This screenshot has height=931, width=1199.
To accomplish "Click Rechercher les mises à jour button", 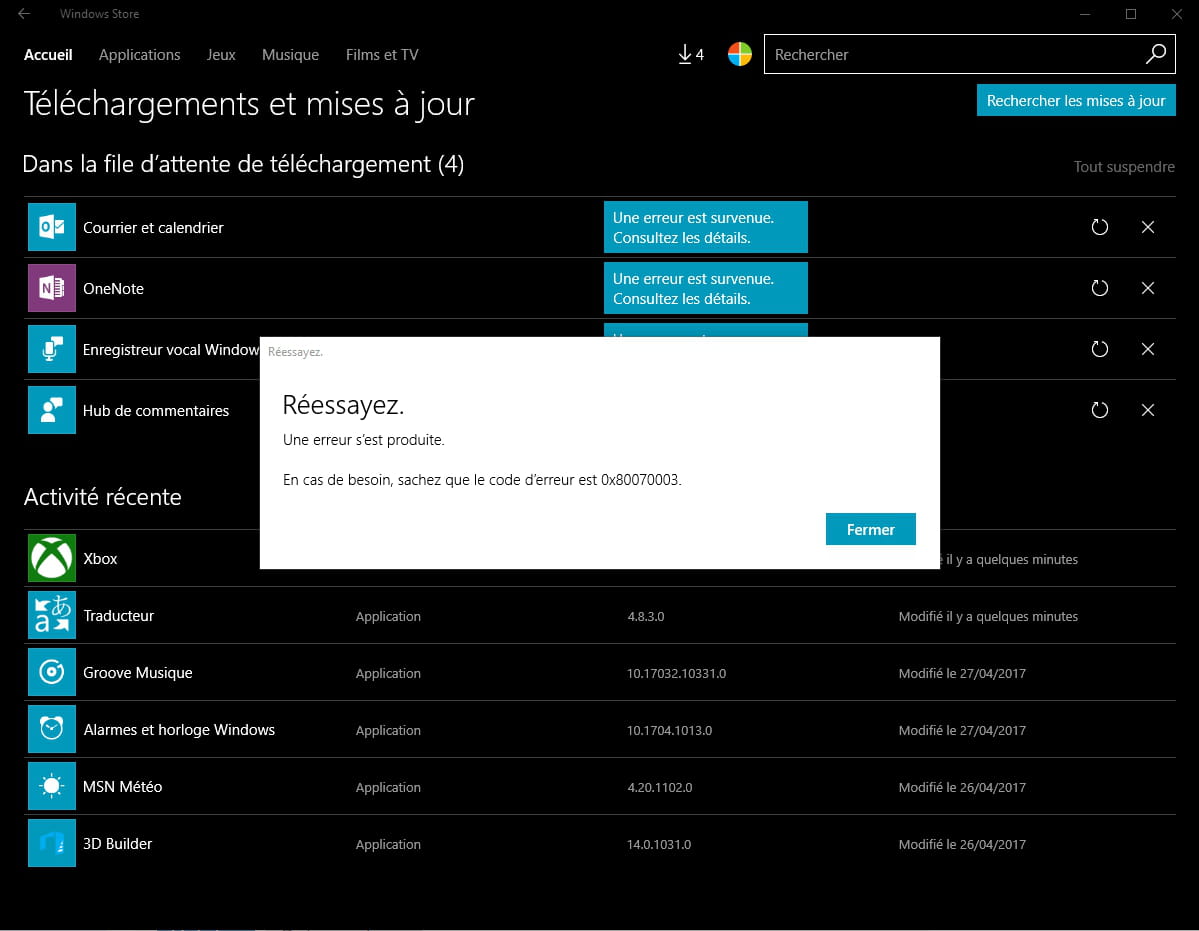I will (x=1076, y=100).
